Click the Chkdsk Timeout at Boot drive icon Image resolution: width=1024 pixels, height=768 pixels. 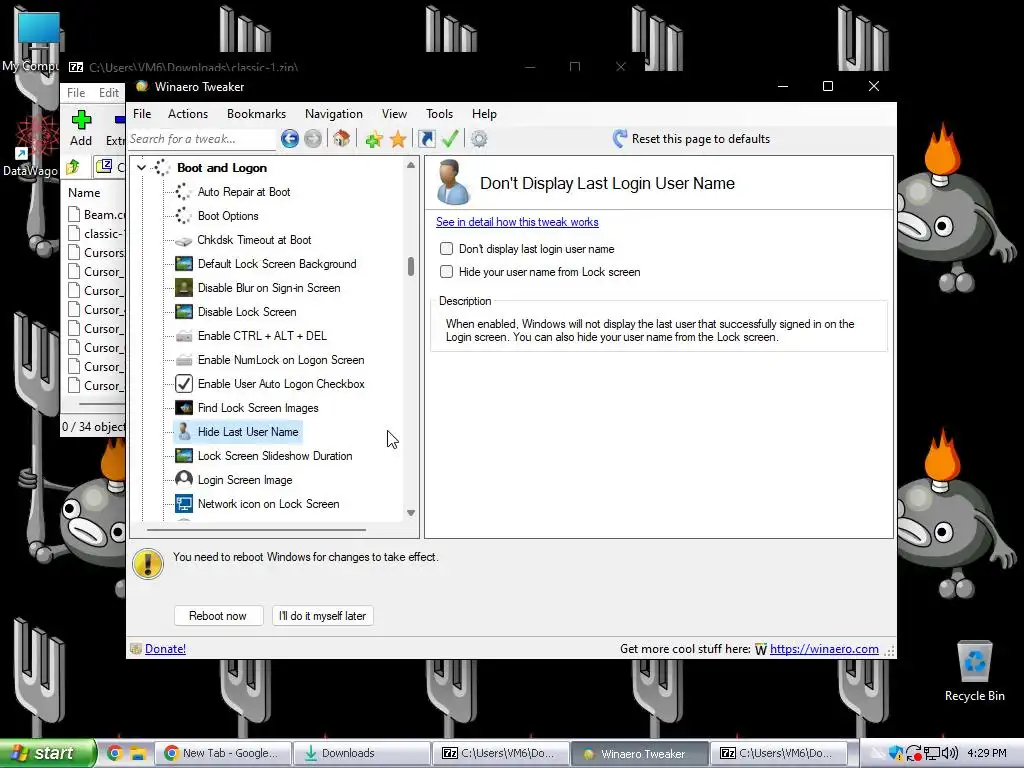pyautogui.click(x=184, y=240)
